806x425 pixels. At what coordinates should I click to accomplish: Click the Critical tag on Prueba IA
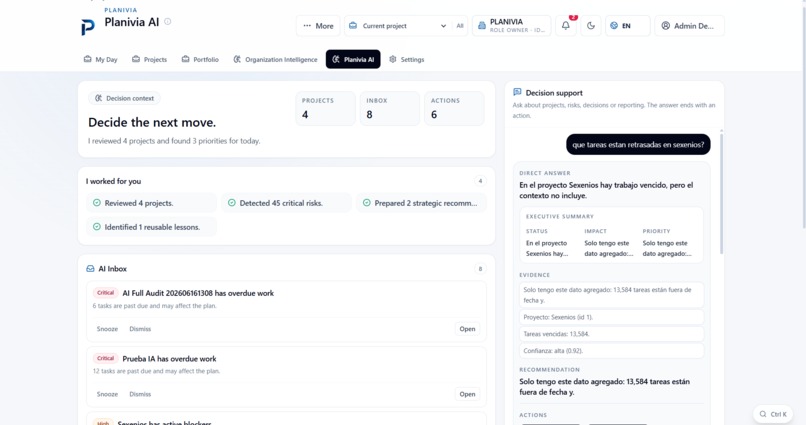105,358
